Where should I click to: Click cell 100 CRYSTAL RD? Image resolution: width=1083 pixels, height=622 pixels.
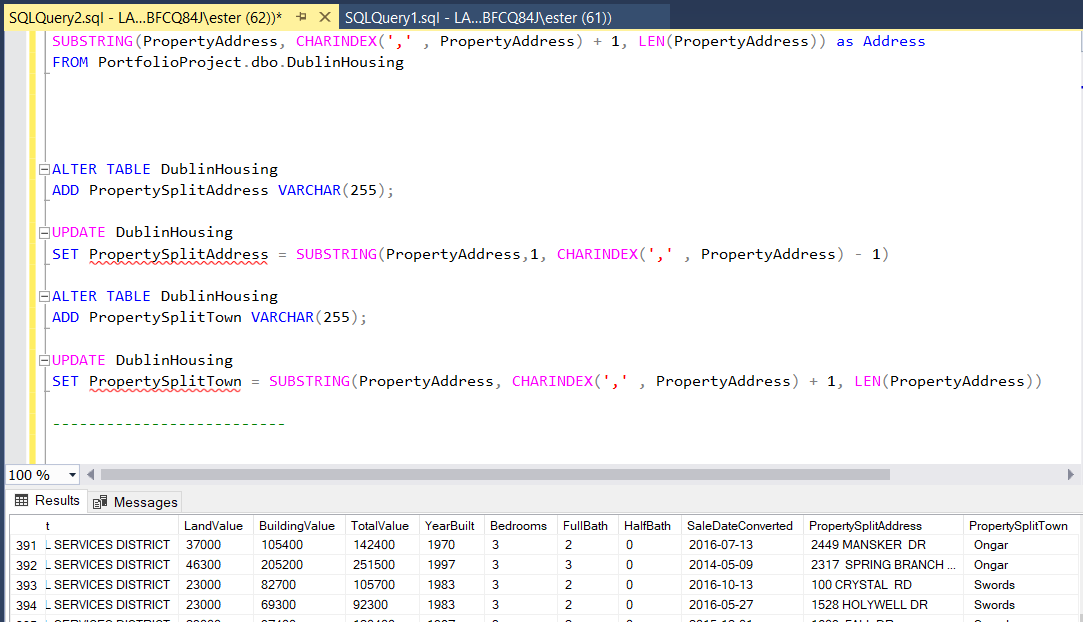[883, 585]
